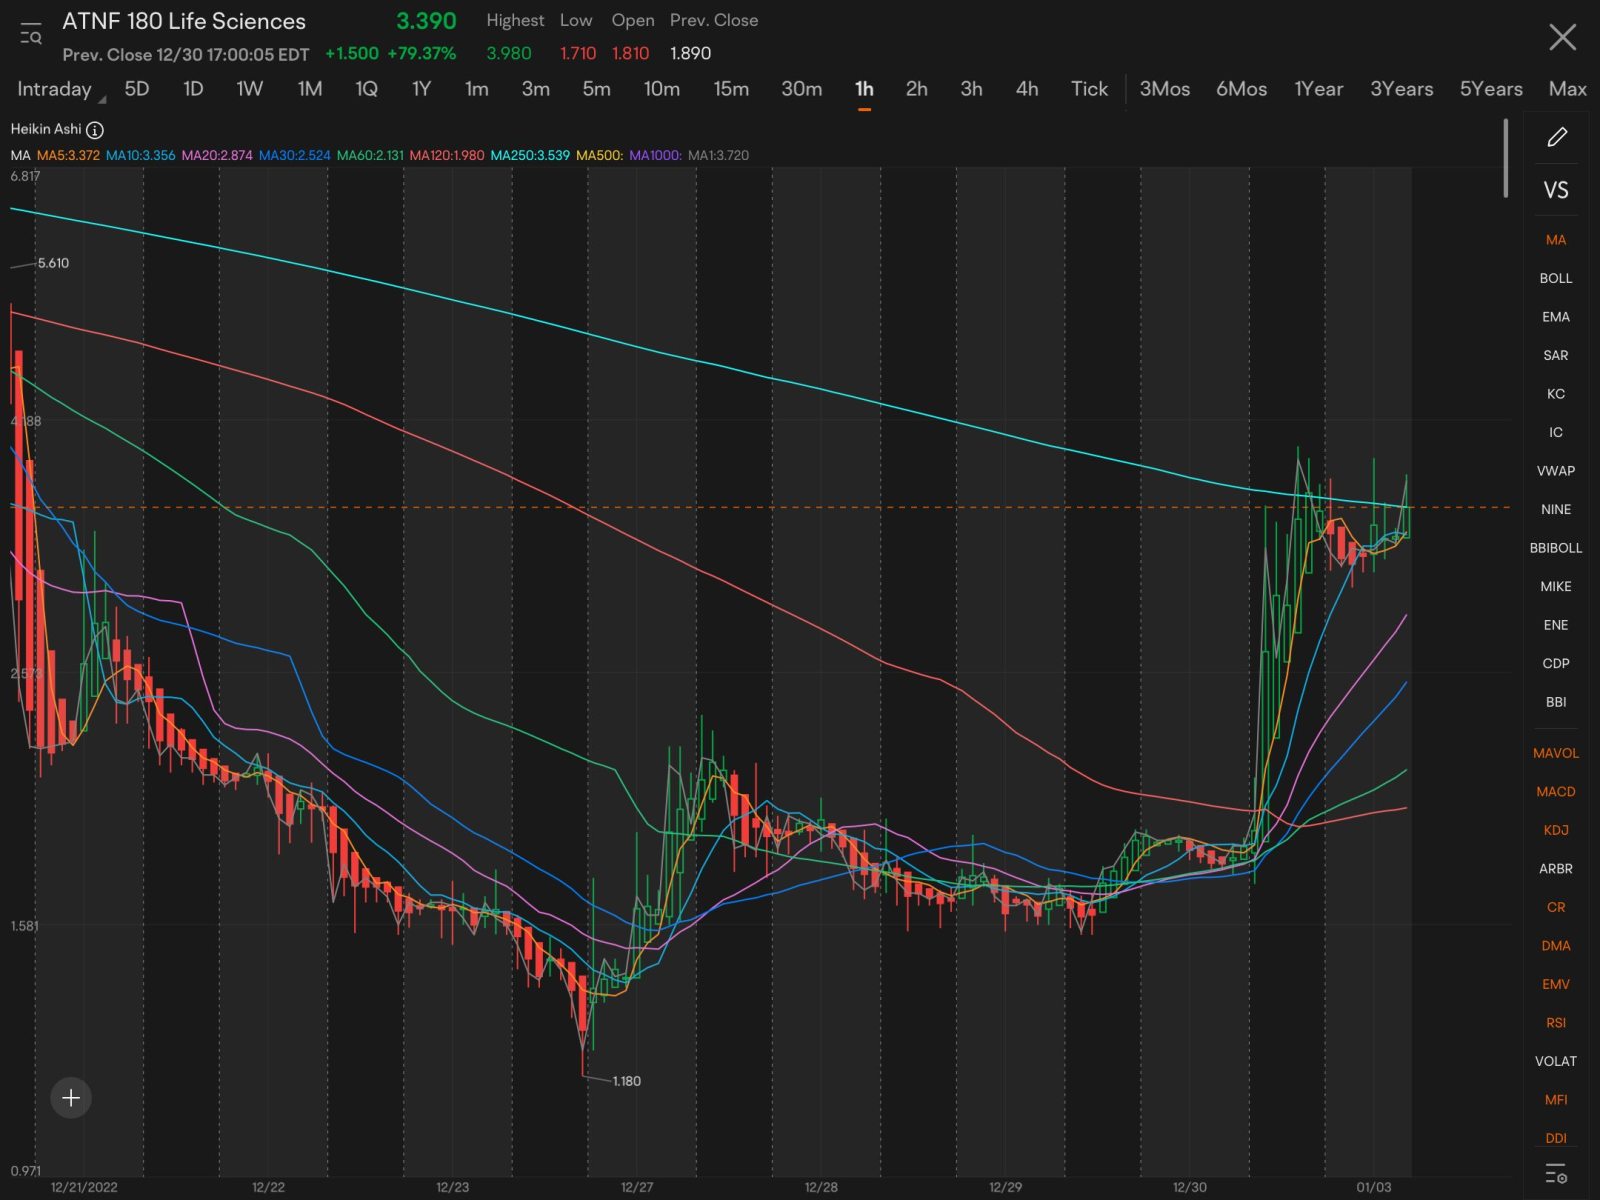Choose the 1Y timeframe
The height and width of the screenshot is (1200, 1600).
422,89
